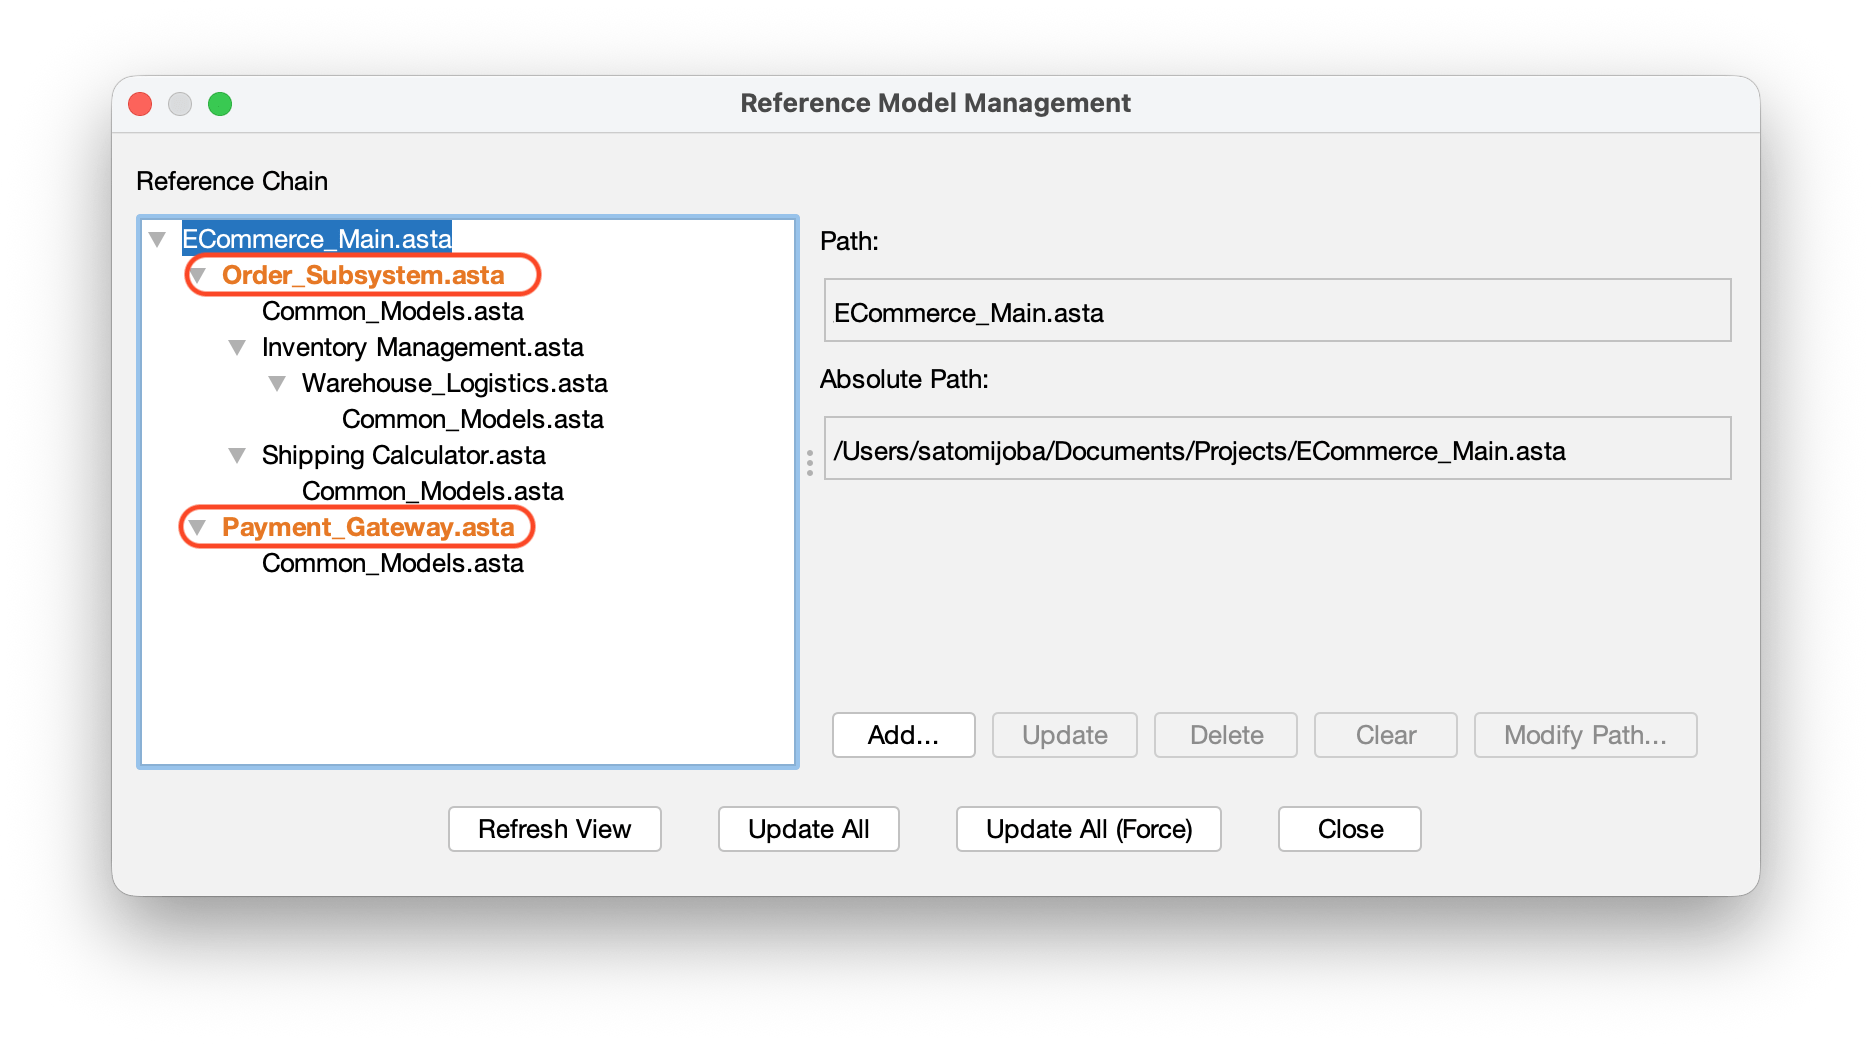Click the Delete button
This screenshot has height=1044, width=1872.
[x=1226, y=735]
